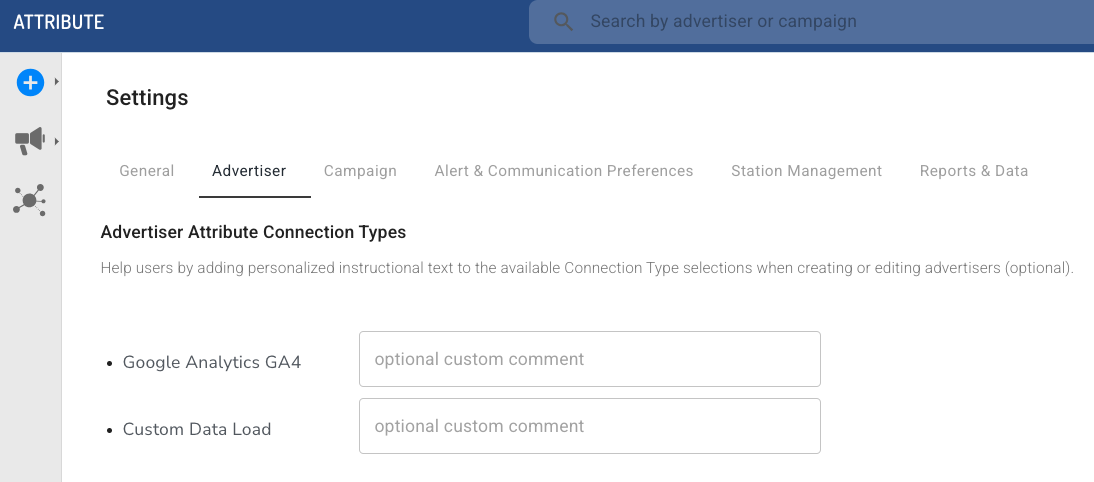Expand the arrow beside the megaphone icon

(57, 141)
